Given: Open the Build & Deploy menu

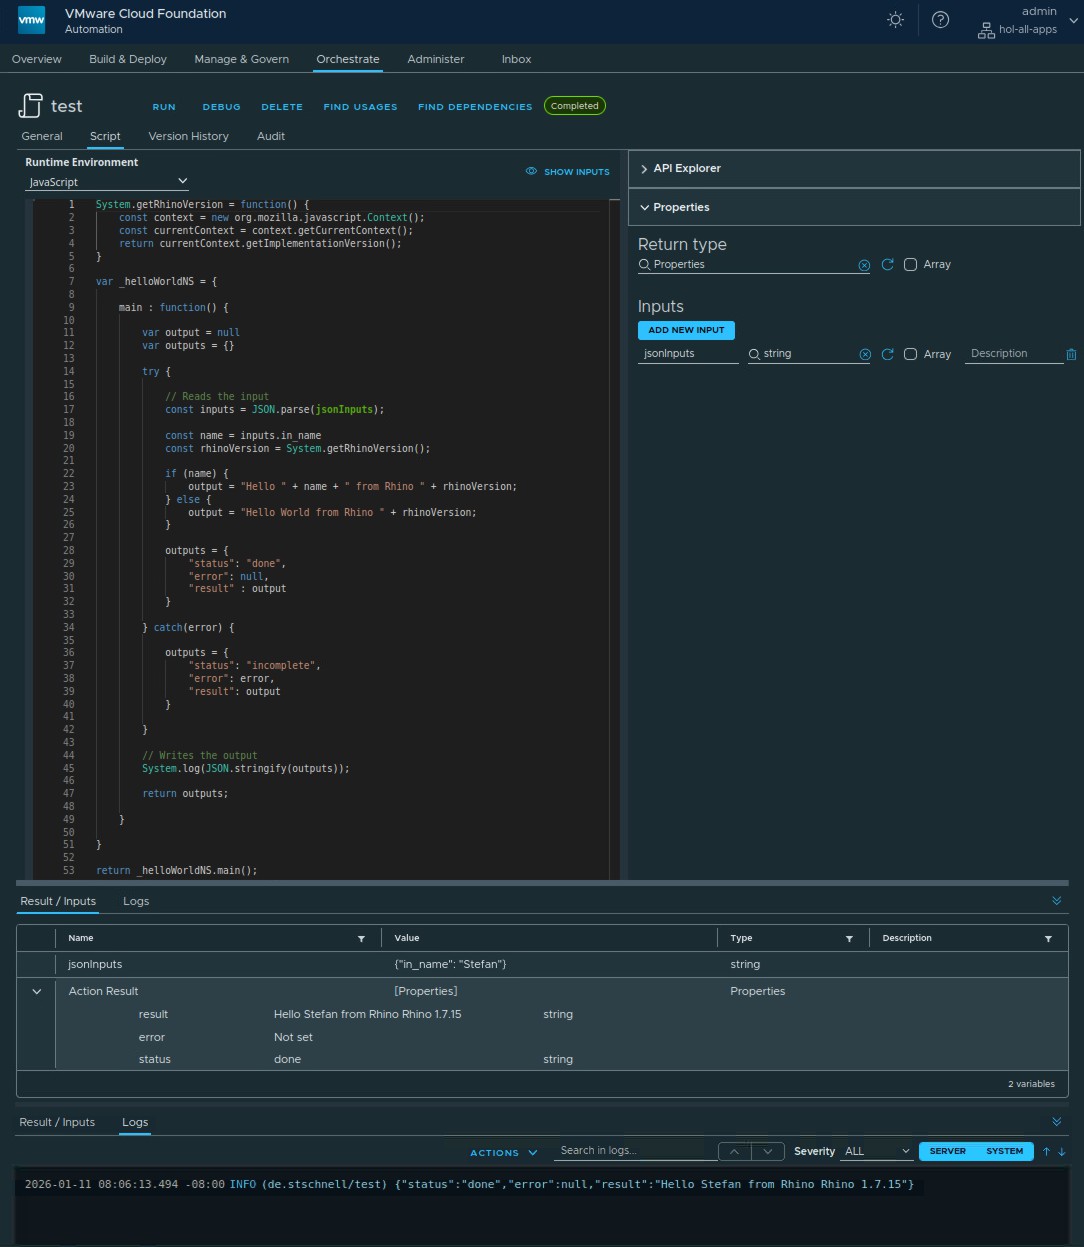Looking at the screenshot, I should (127, 59).
